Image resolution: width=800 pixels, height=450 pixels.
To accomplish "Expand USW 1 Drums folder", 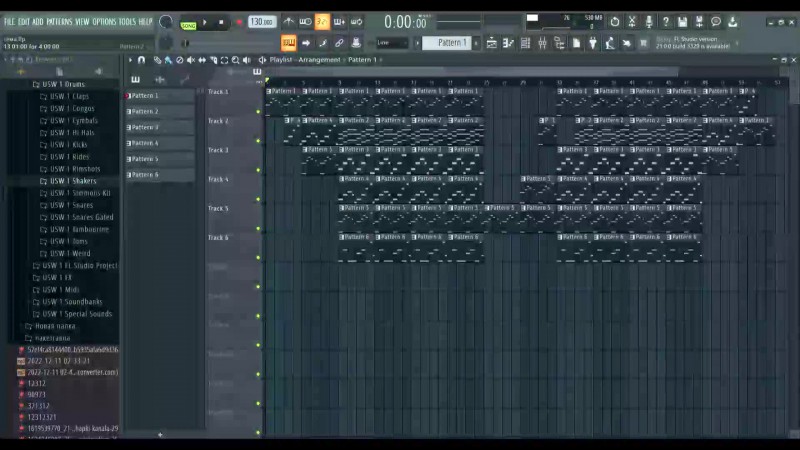I will coord(59,84).
